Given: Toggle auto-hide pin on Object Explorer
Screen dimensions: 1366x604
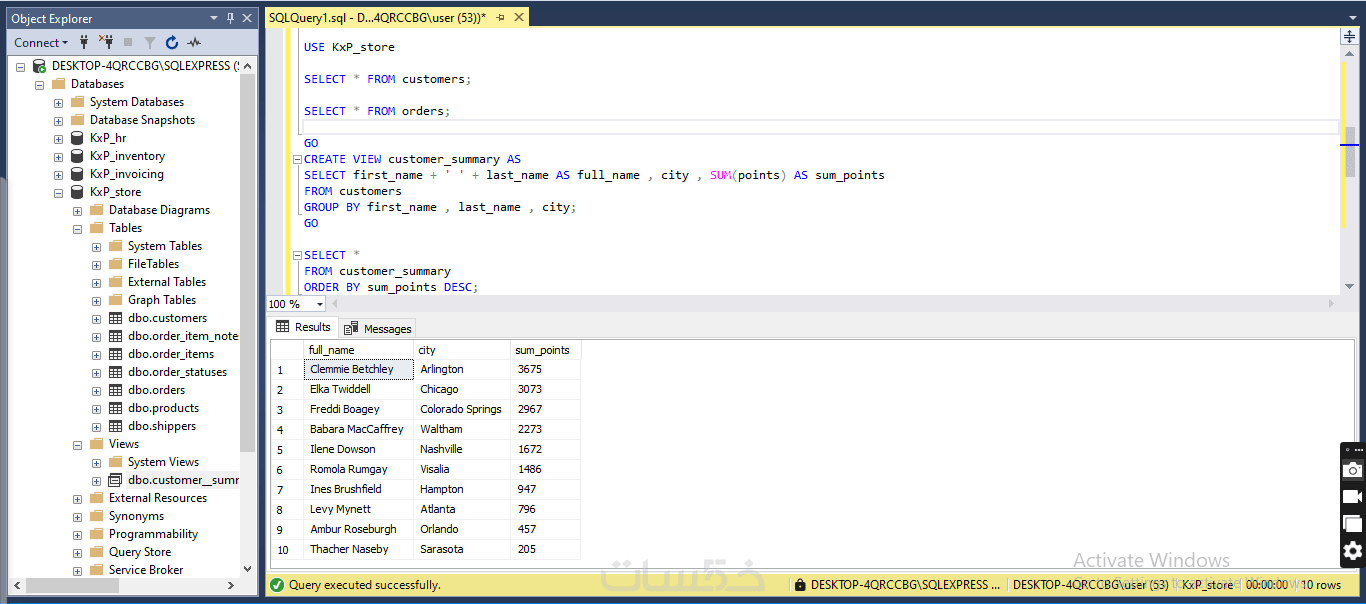Looking at the screenshot, I should click(231, 18).
